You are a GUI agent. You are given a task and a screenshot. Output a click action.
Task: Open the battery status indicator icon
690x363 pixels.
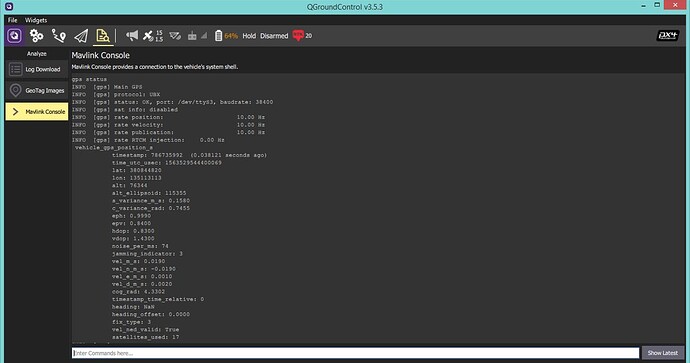218,36
